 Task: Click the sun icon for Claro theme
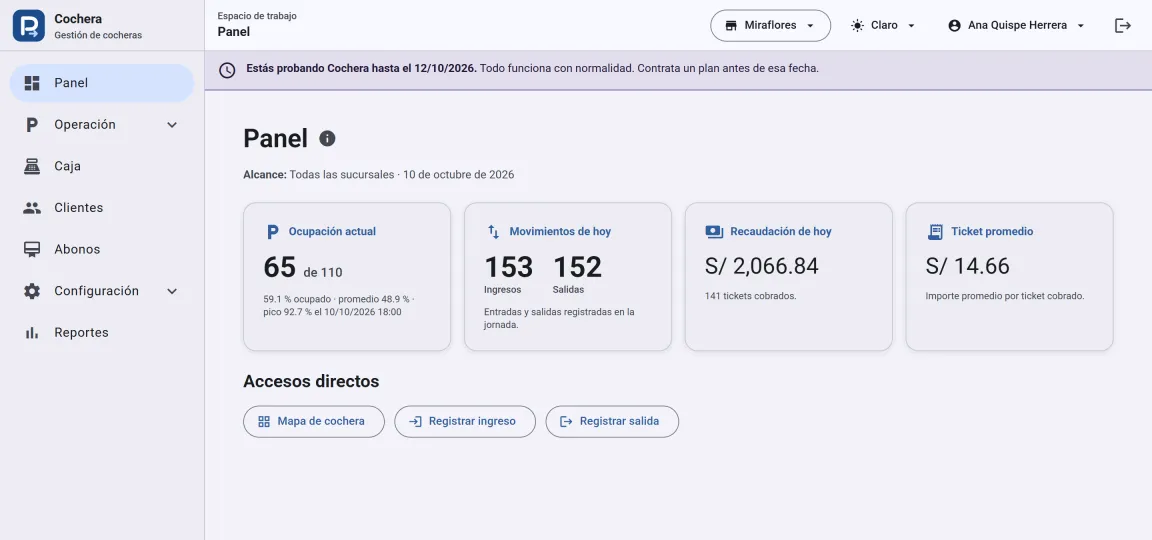click(857, 26)
